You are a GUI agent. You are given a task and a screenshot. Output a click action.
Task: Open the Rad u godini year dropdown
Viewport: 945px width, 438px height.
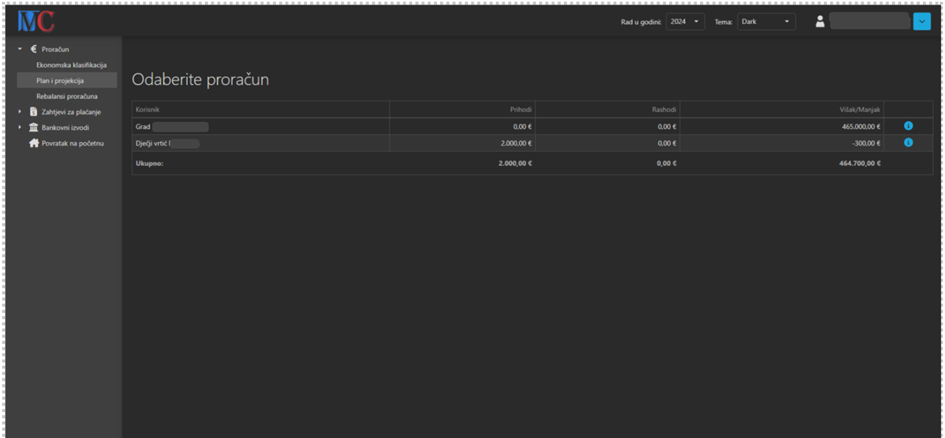coord(685,21)
